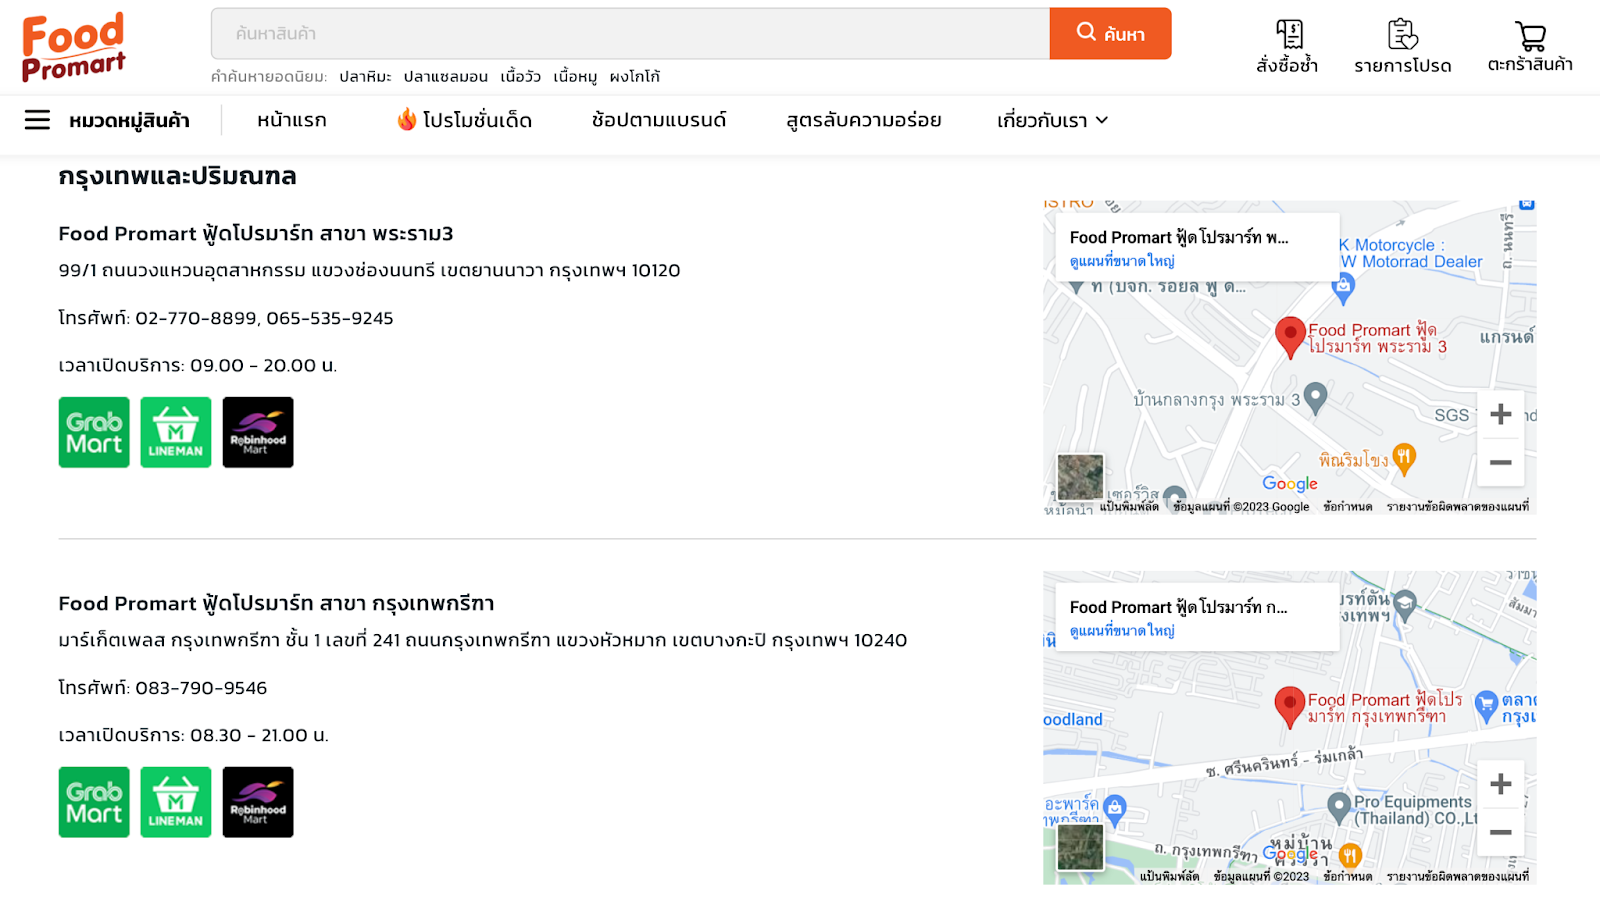Select text เวลาเปิดบริการ: 08.30 - 21.00 น.
1600x905 pixels.
pos(193,736)
